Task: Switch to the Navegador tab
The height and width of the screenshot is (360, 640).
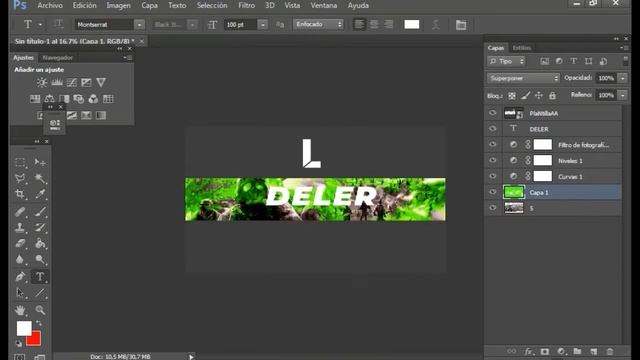Action: (58, 58)
